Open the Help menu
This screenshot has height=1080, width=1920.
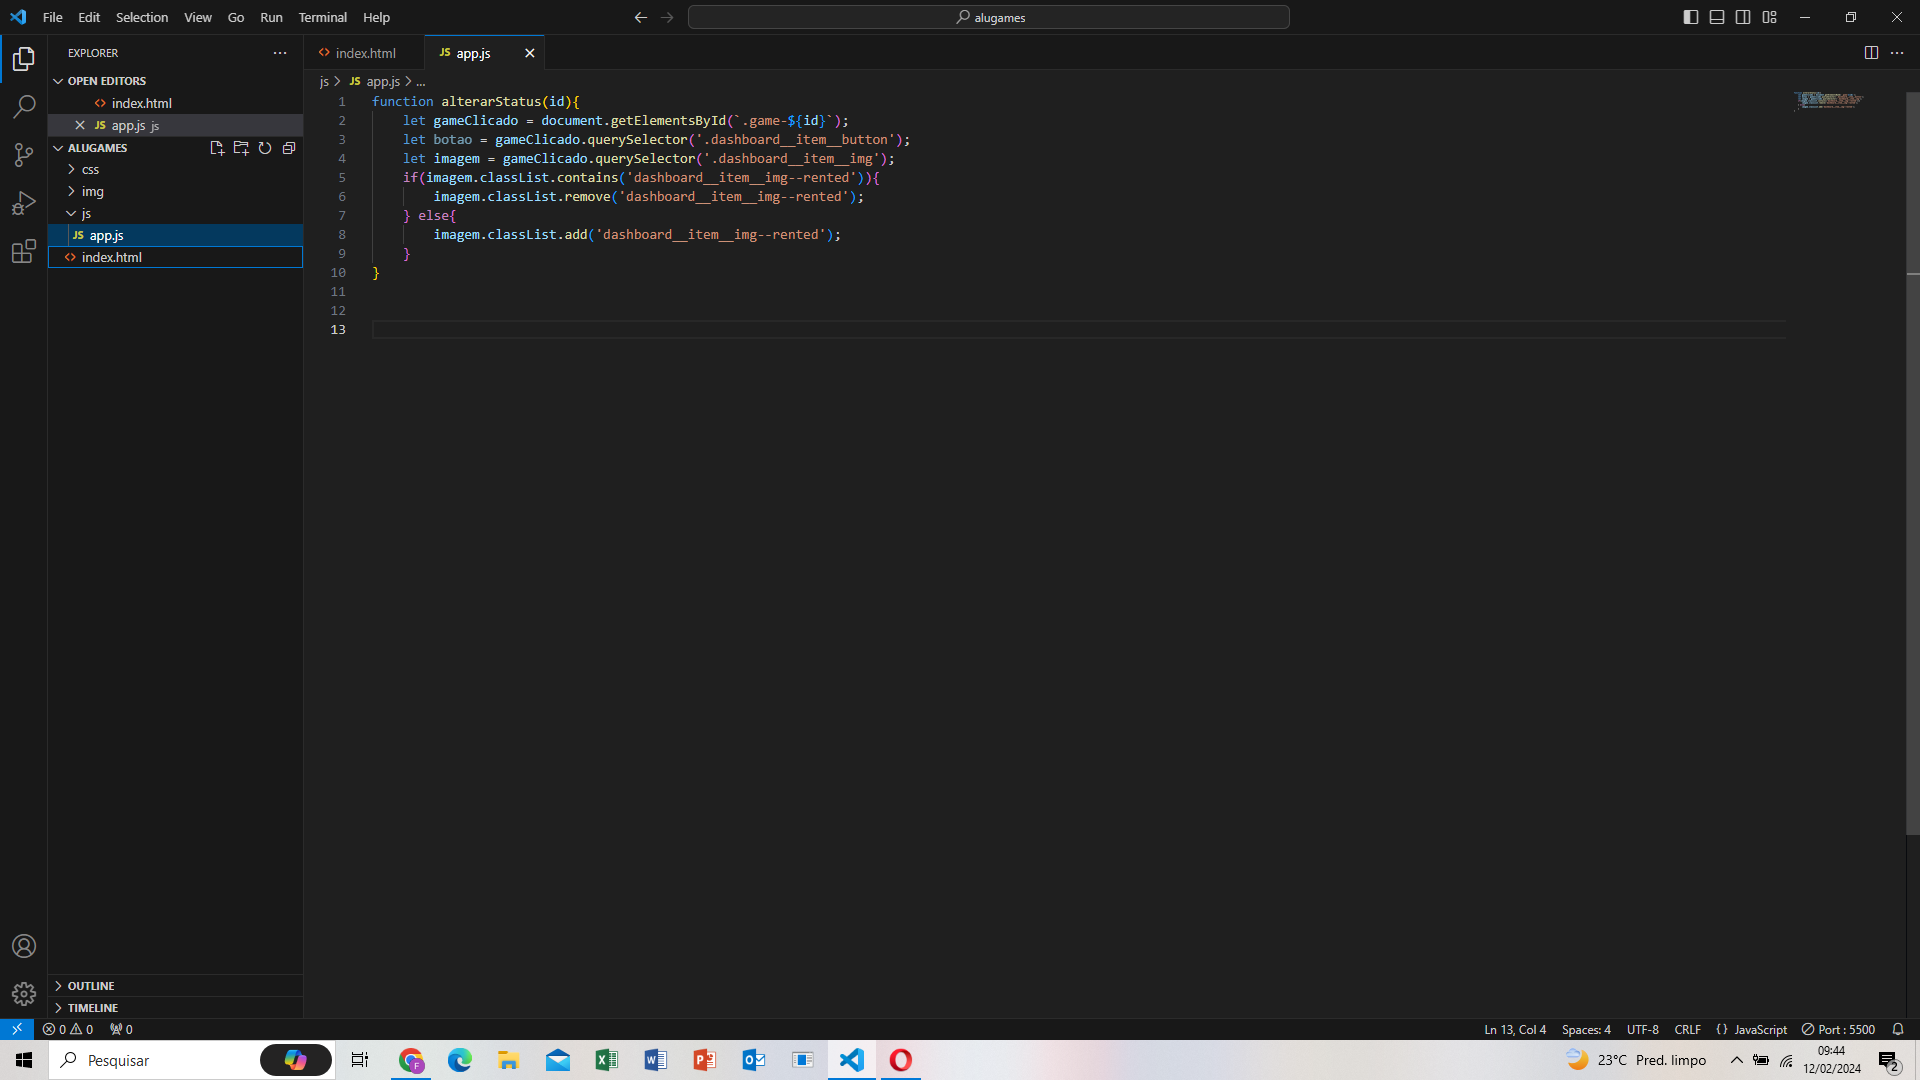(x=376, y=17)
